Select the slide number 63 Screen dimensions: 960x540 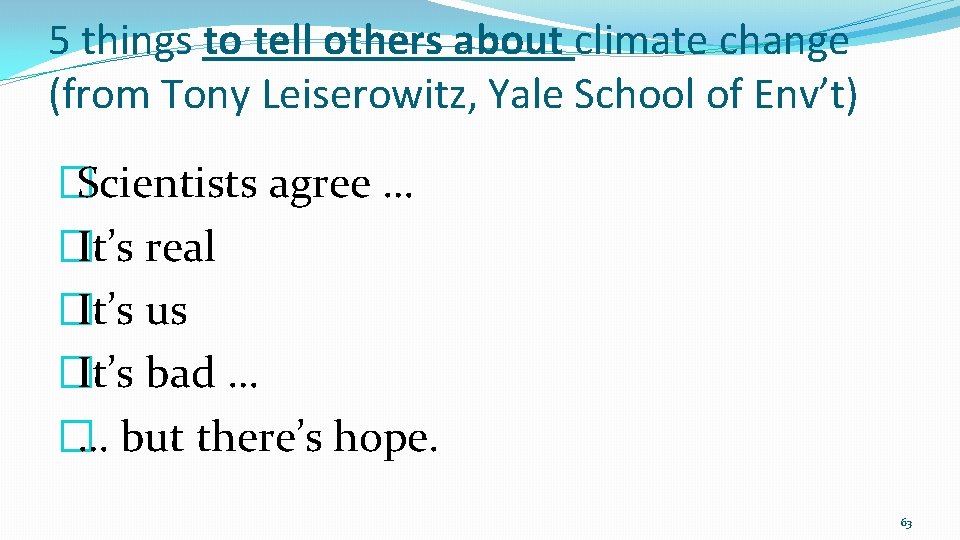tap(906, 523)
